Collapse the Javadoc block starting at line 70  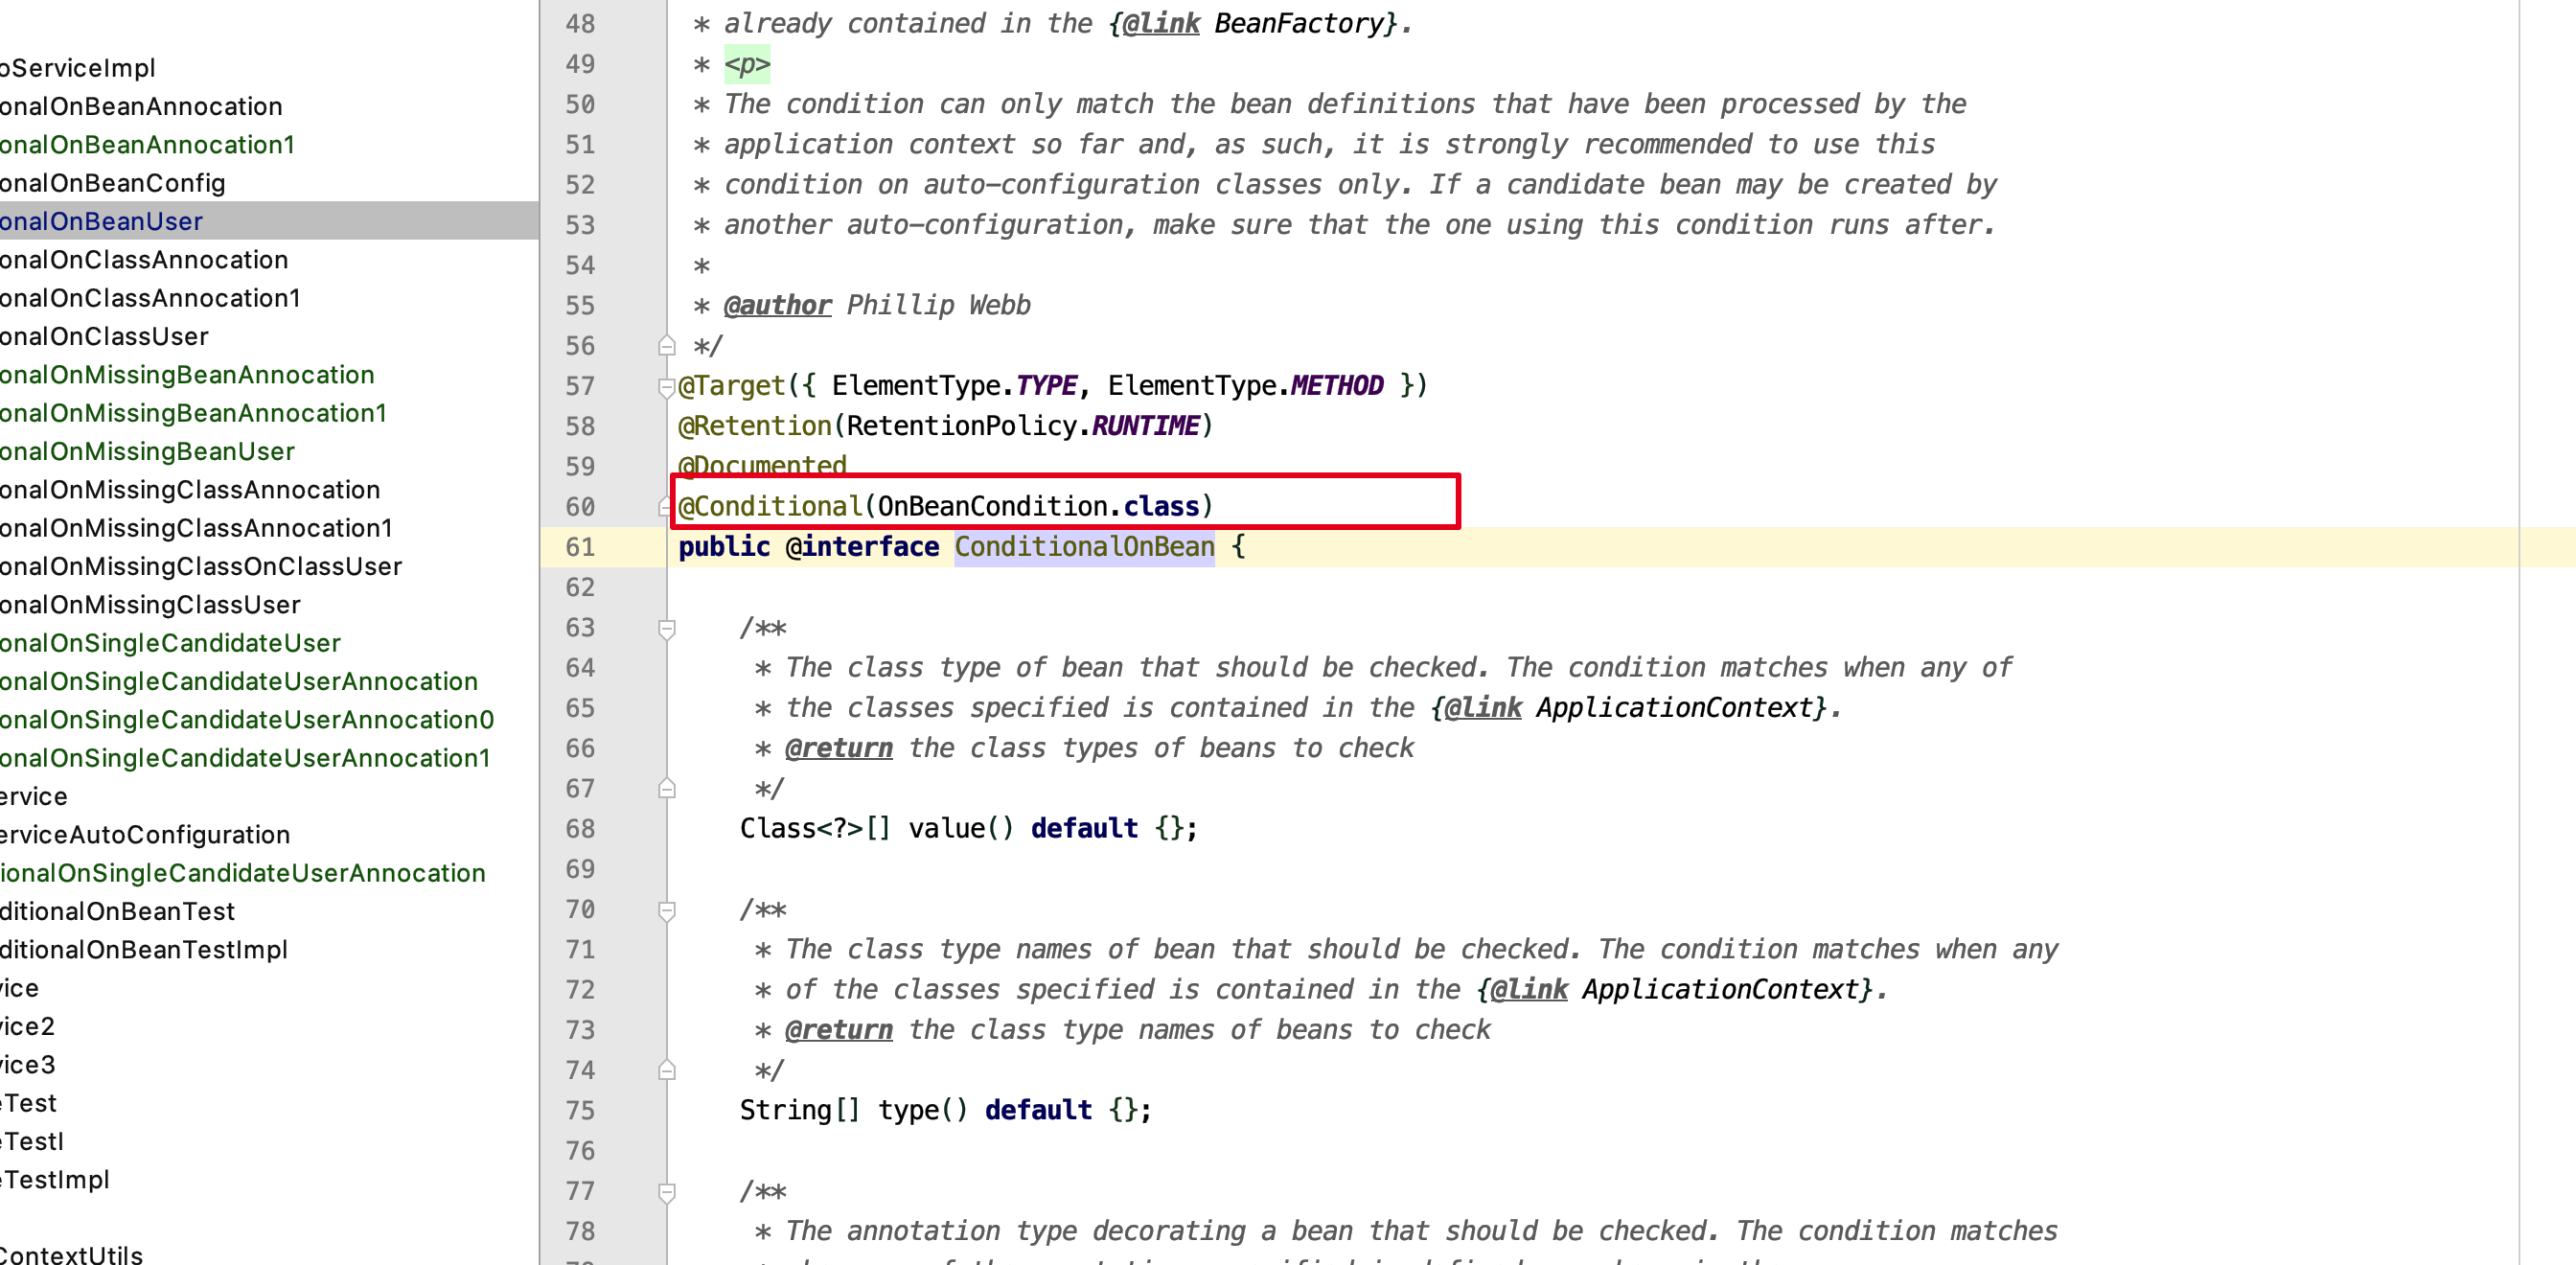[665, 909]
